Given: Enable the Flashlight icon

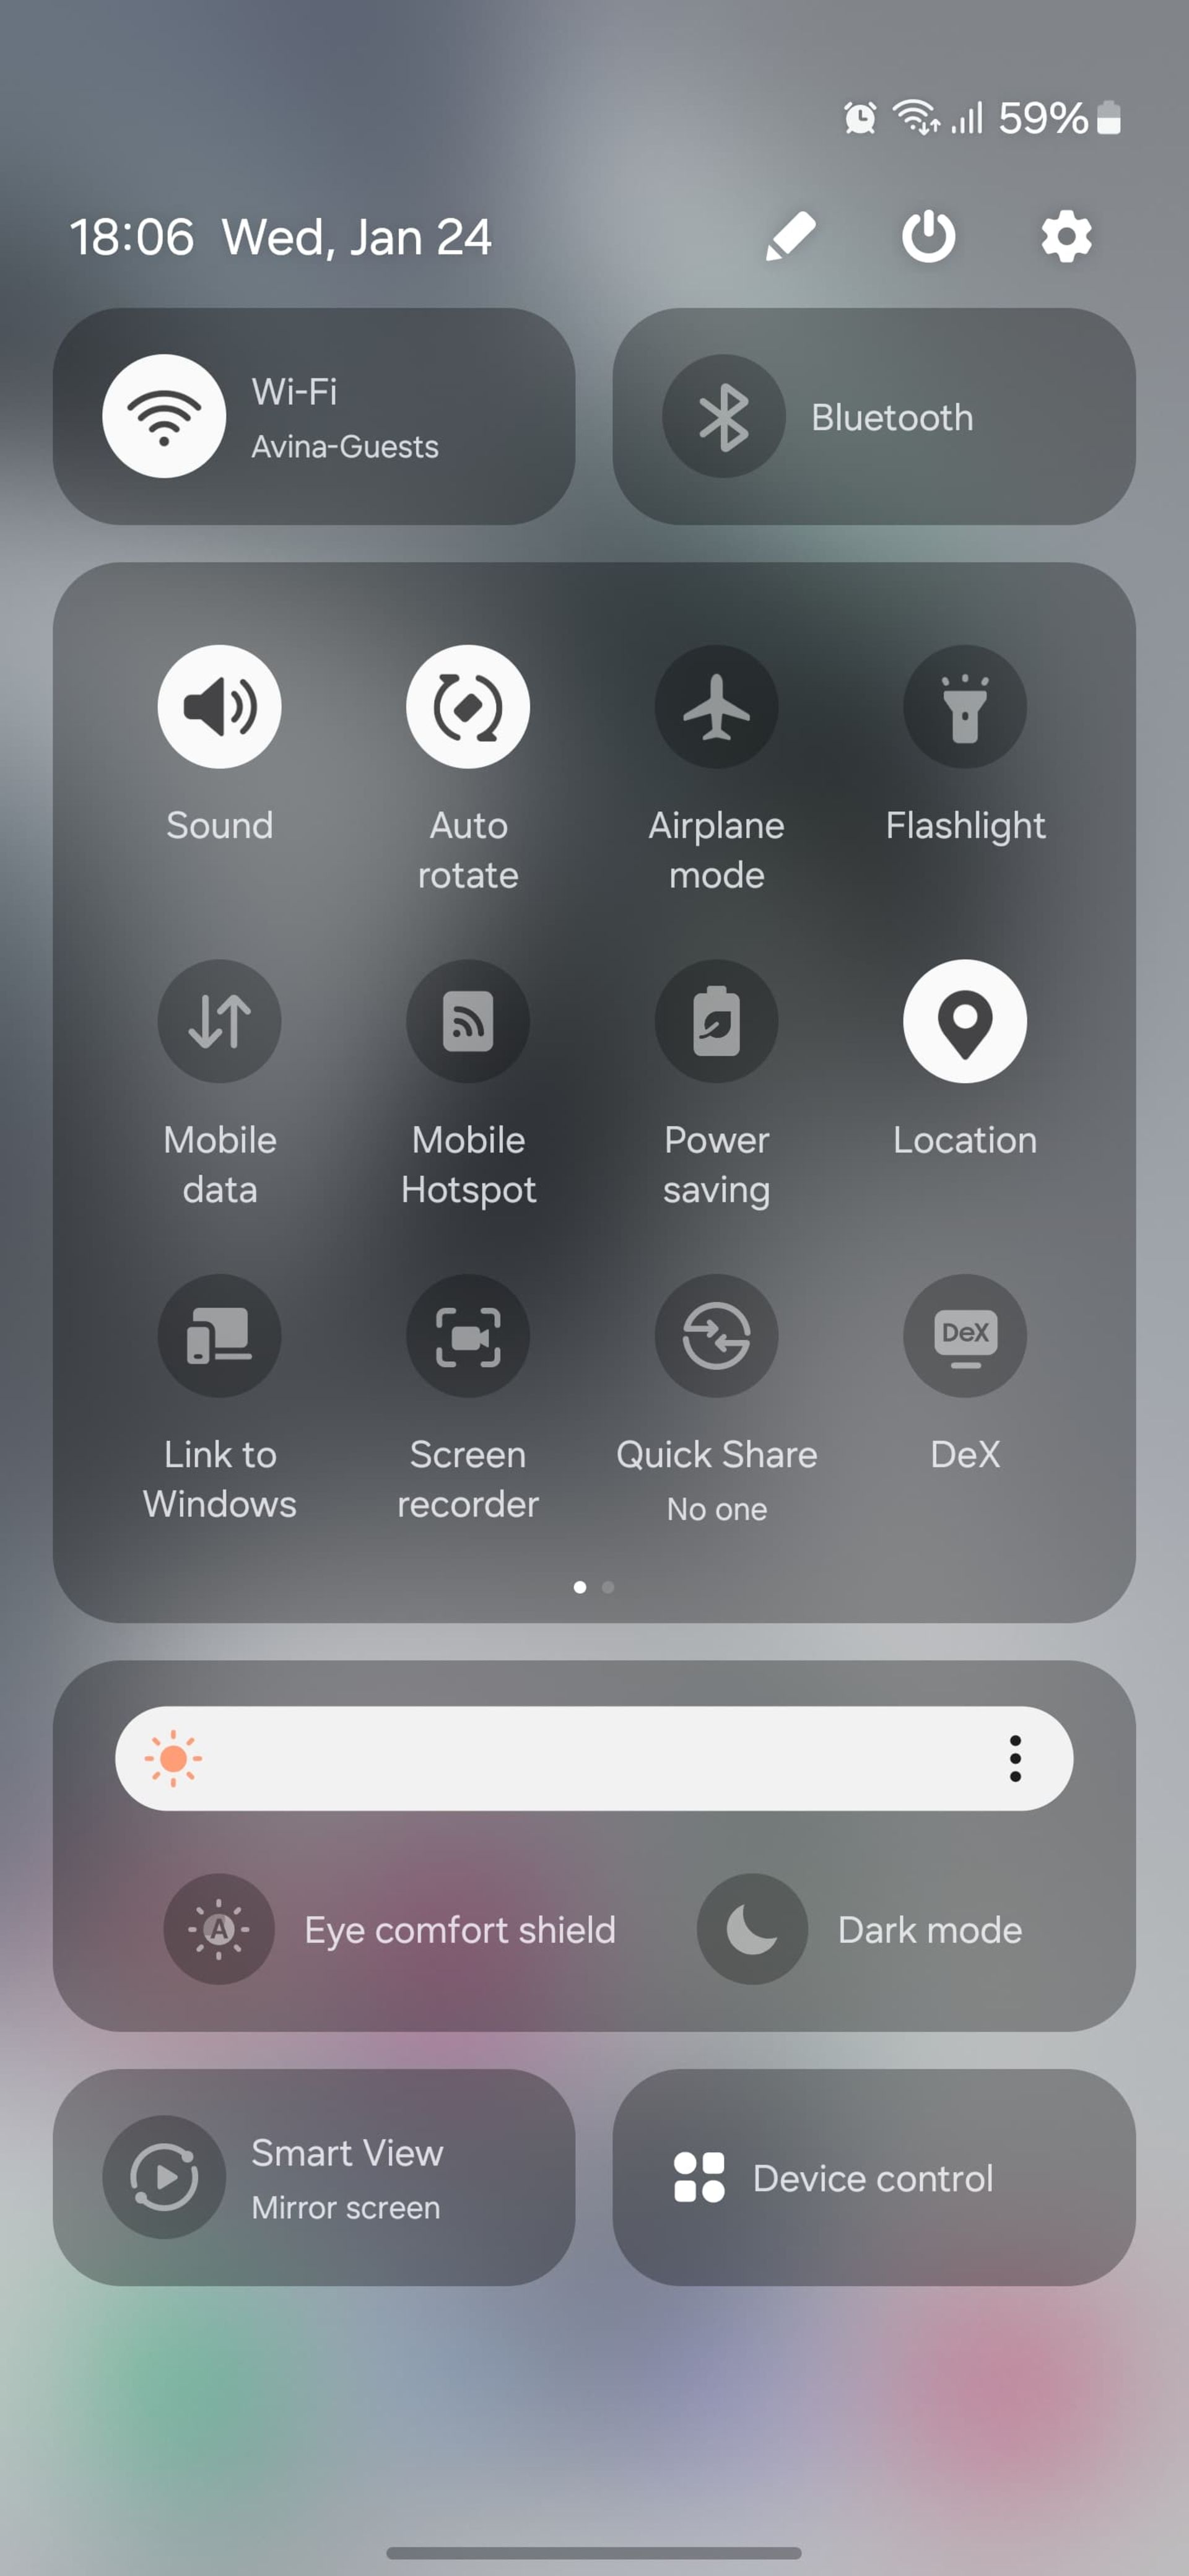Looking at the screenshot, I should point(964,707).
